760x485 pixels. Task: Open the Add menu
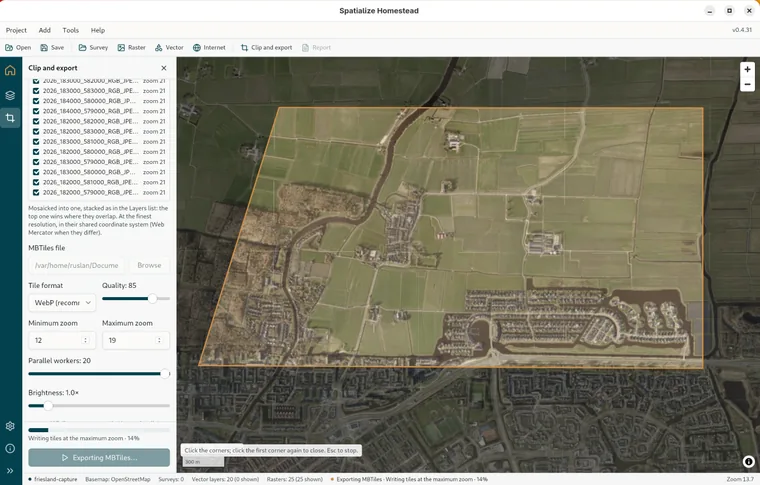pyautogui.click(x=45, y=30)
